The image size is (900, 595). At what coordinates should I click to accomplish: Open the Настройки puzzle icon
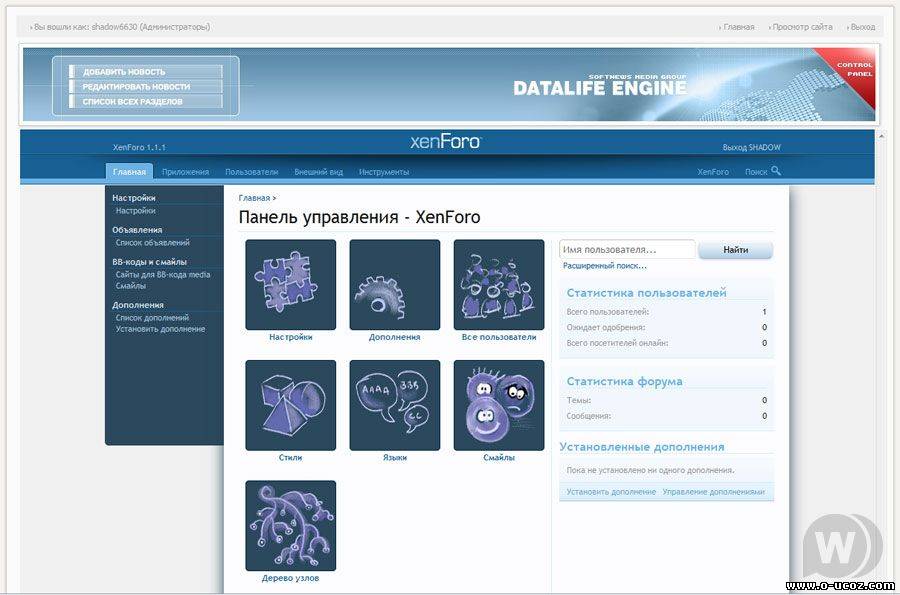(290, 285)
